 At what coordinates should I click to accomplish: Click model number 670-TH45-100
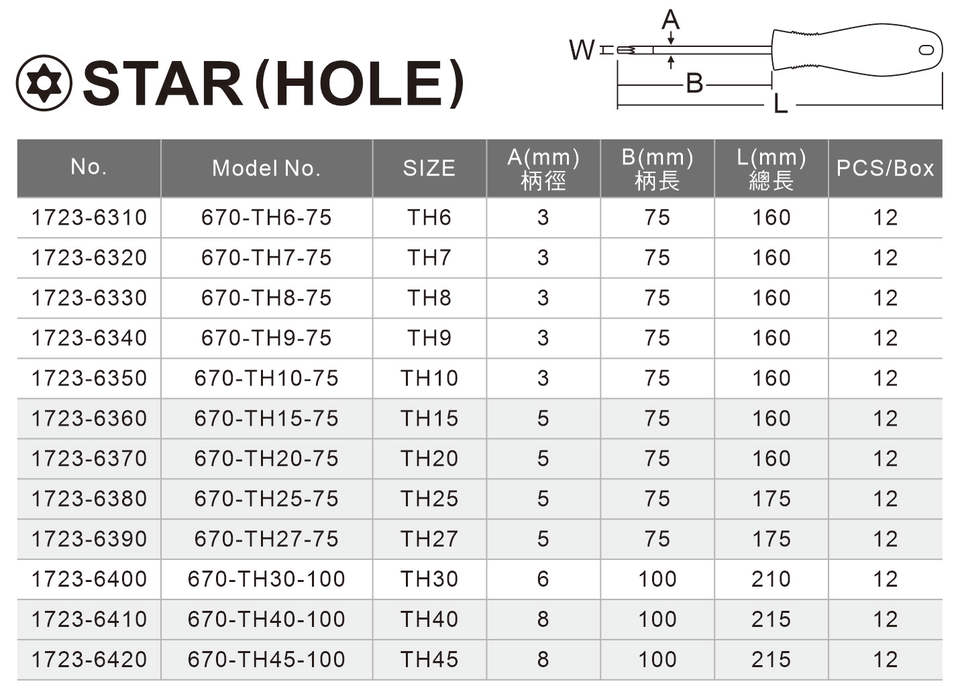point(266,659)
